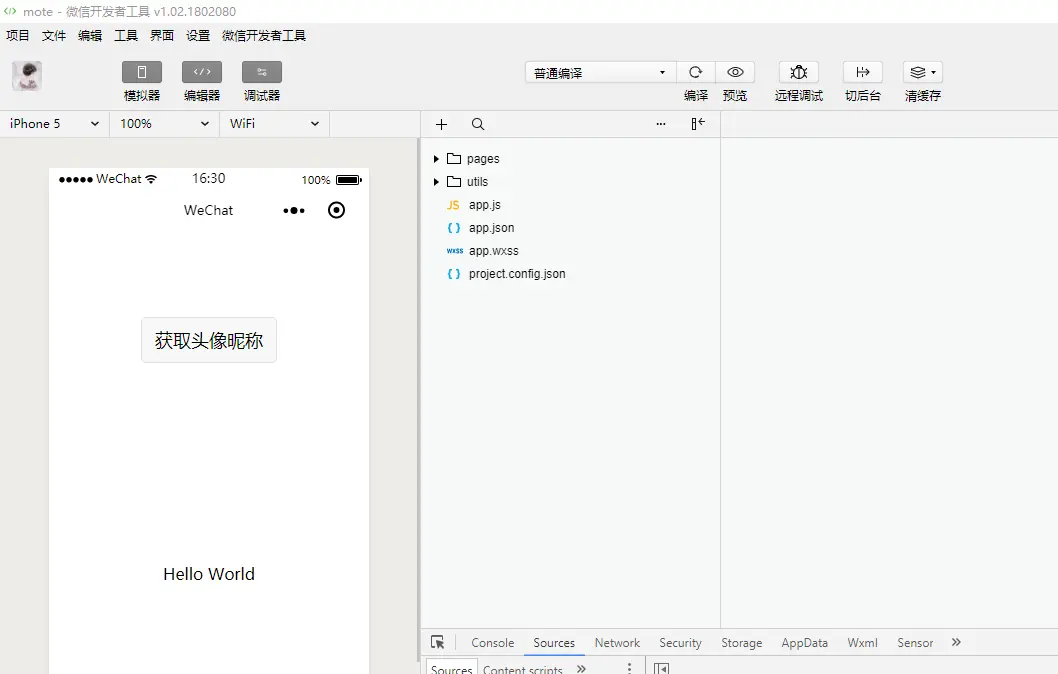Start 远程调试 remote debug bug icon
The height and width of the screenshot is (674, 1058).
pos(799,72)
